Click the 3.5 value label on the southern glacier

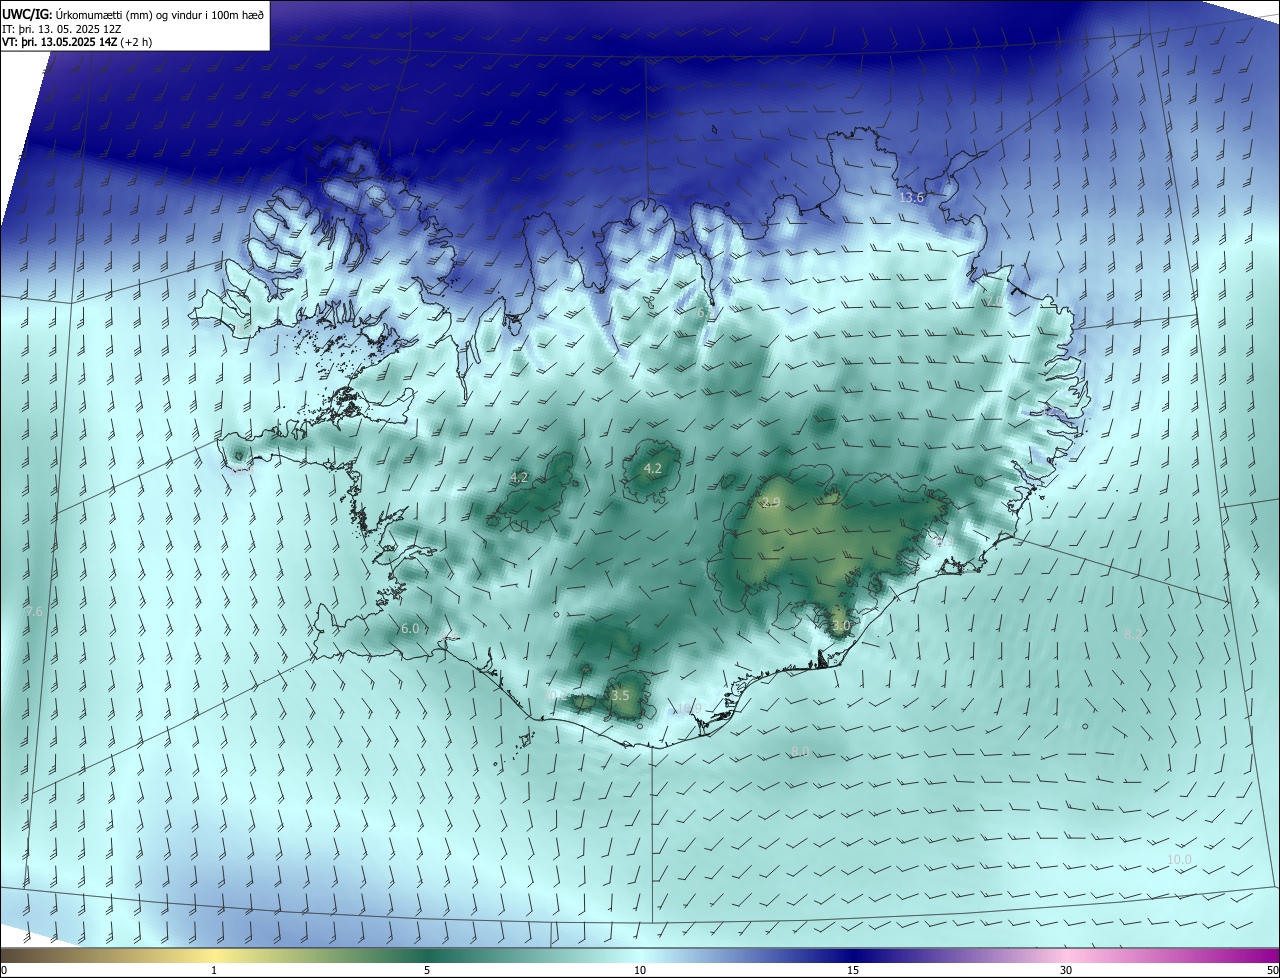pos(620,695)
